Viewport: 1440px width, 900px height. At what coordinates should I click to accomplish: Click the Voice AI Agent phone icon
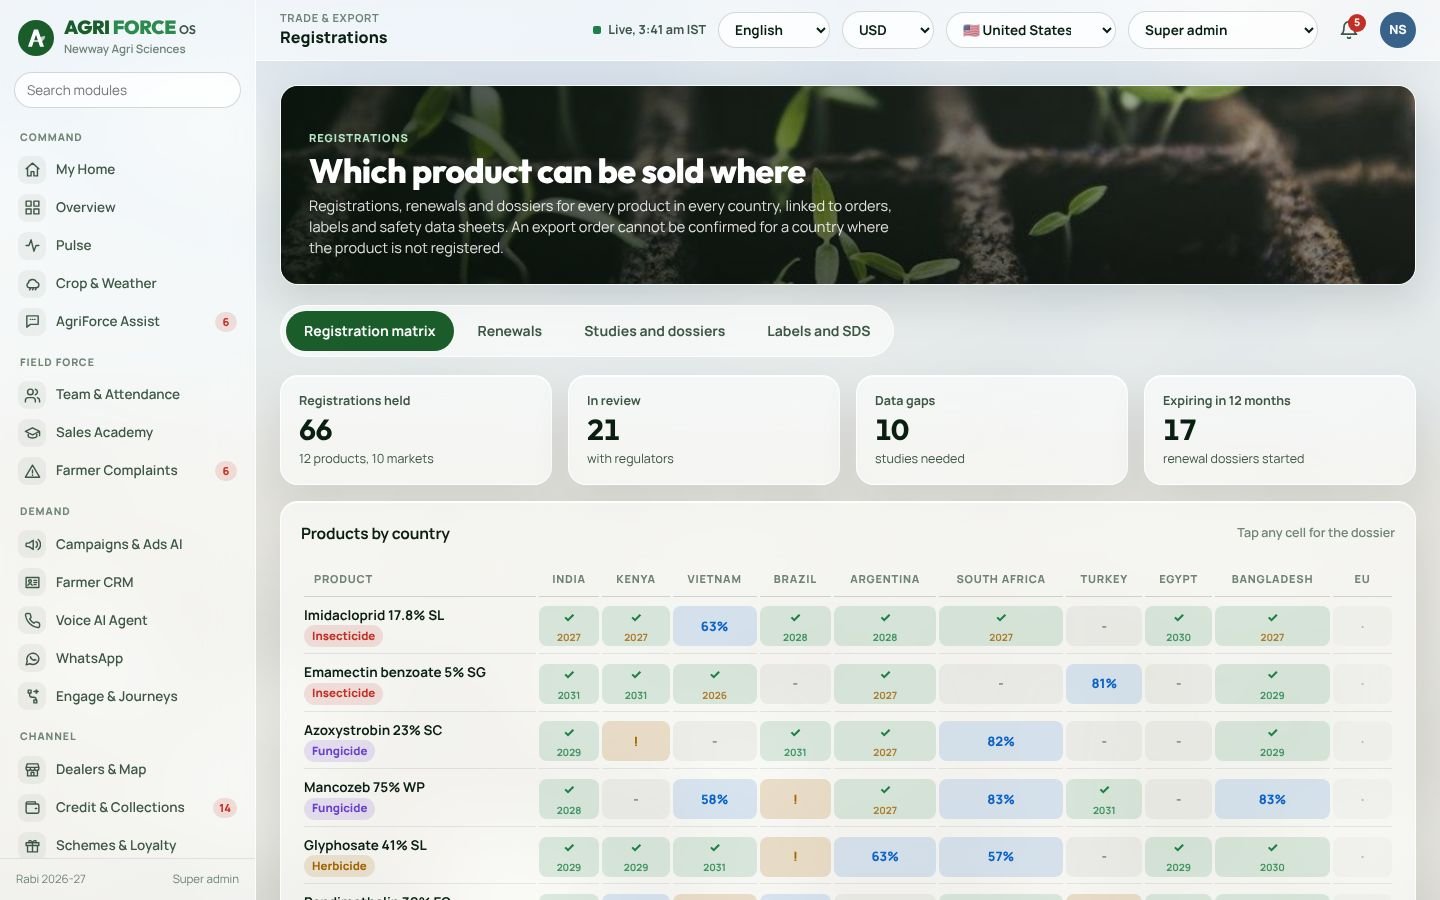tap(33, 621)
